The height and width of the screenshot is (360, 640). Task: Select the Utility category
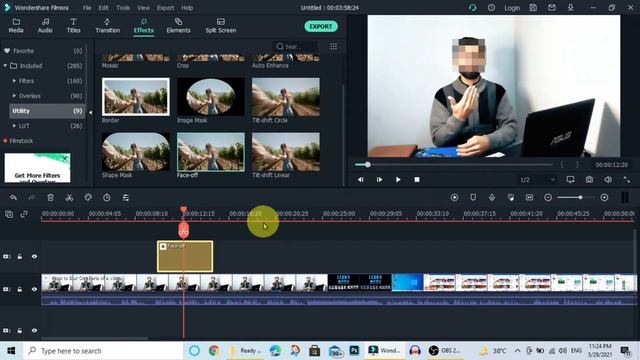(x=47, y=111)
